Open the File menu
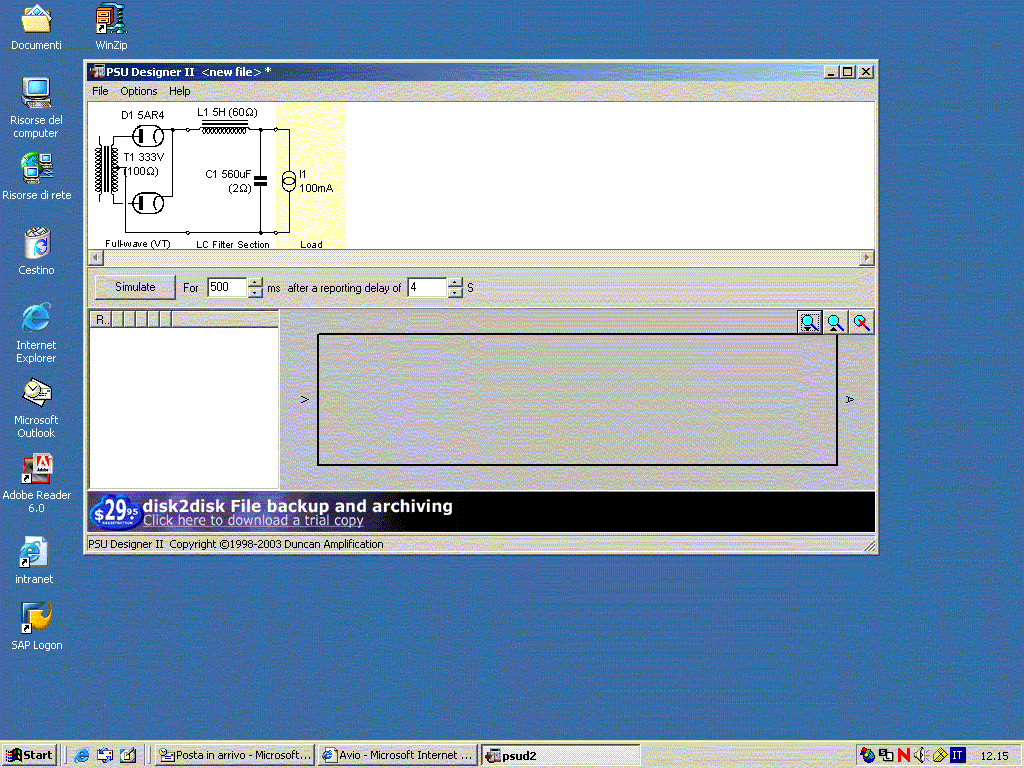Screen dimensions: 1024x768 coord(100,91)
